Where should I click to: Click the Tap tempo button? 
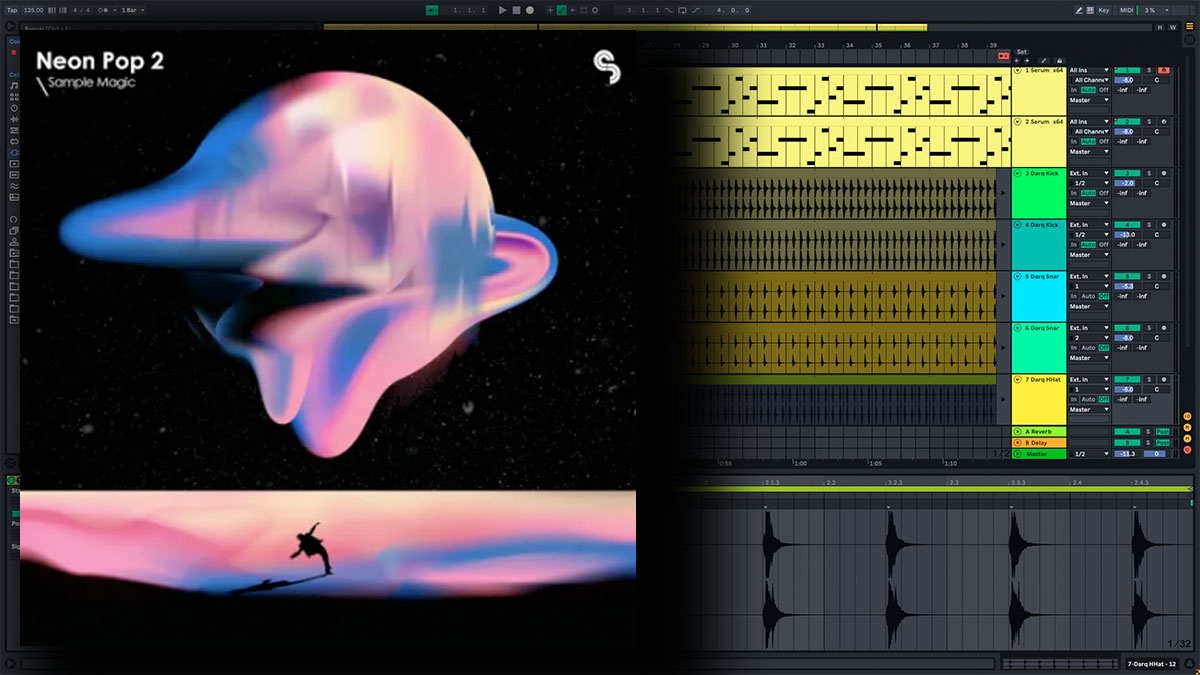coord(12,10)
